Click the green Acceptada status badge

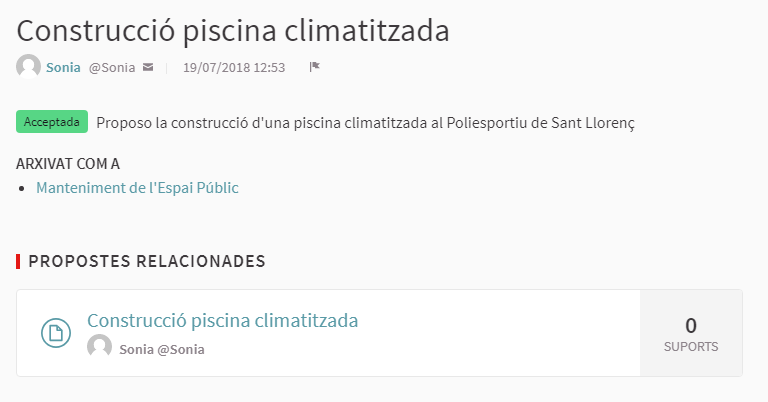52,122
